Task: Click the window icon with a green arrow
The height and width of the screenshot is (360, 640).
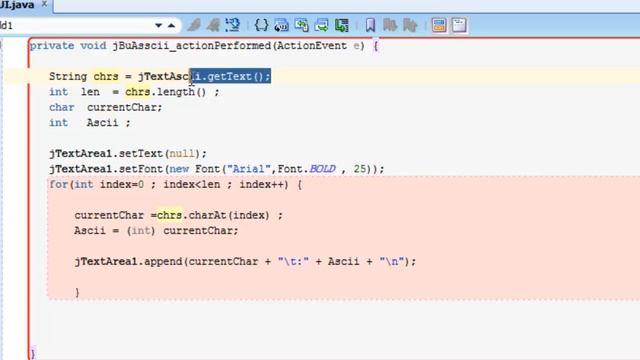Action: [322, 25]
